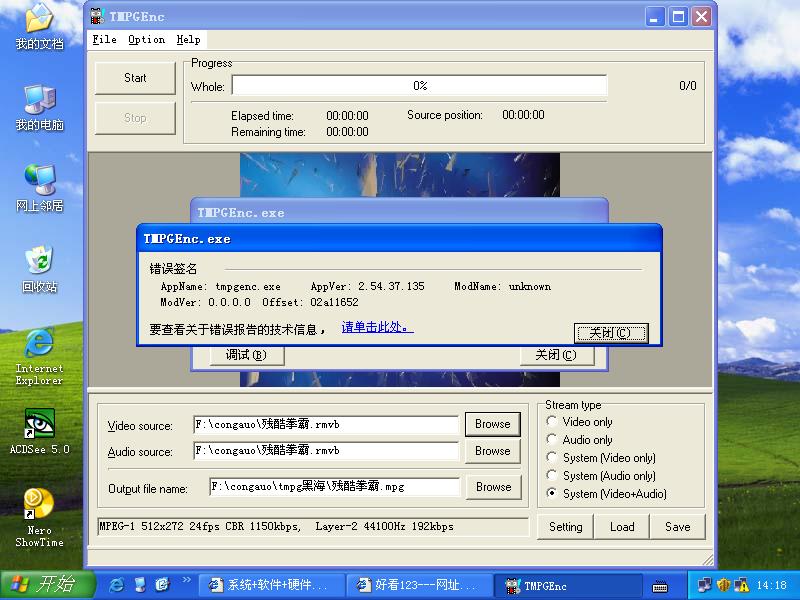Select the Video only stream type
The height and width of the screenshot is (600, 800).
tap(552, 422)
